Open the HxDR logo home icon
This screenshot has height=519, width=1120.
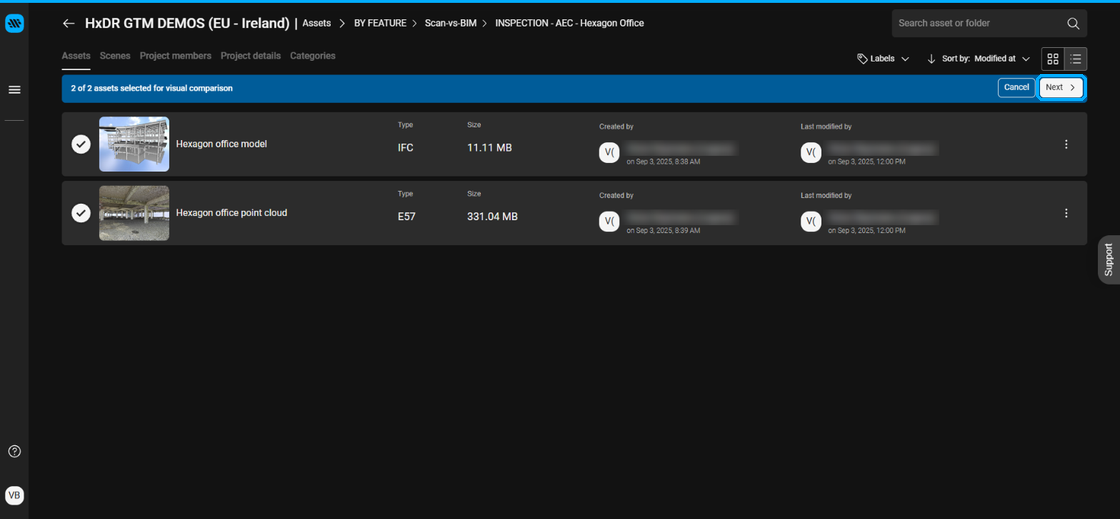[x=14, y=24]
